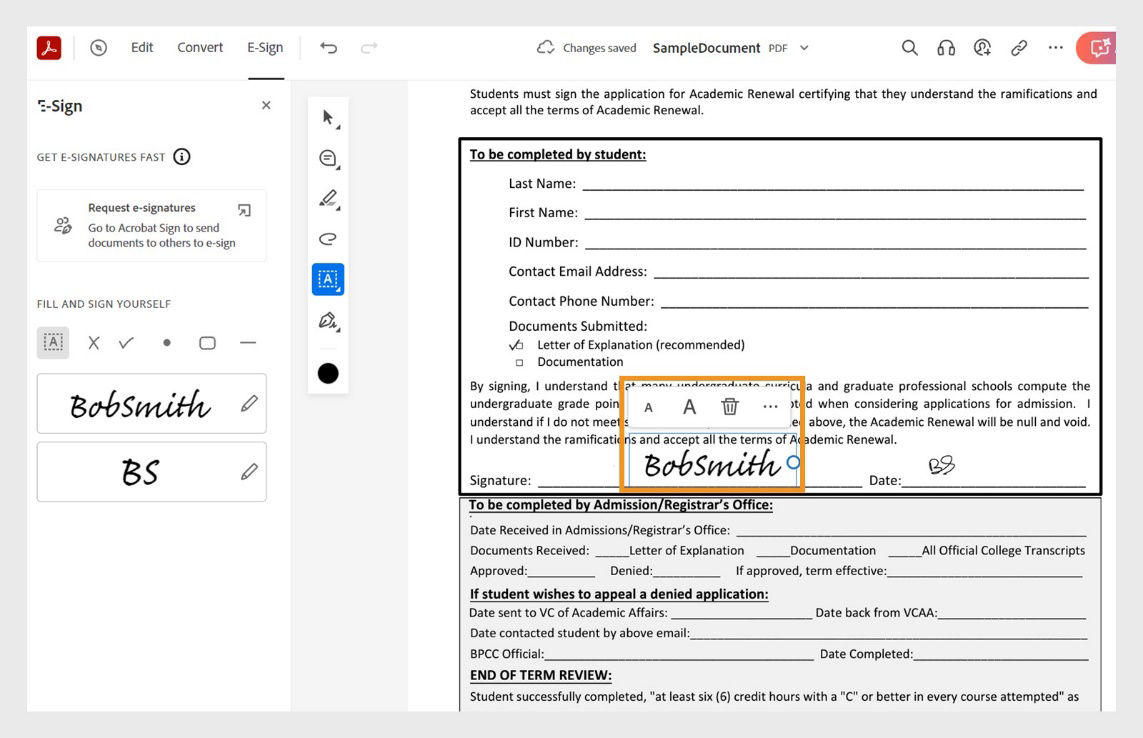Pick the selection arrow tool
This screenshot has width=1143, height=738.
coord(327,116)
